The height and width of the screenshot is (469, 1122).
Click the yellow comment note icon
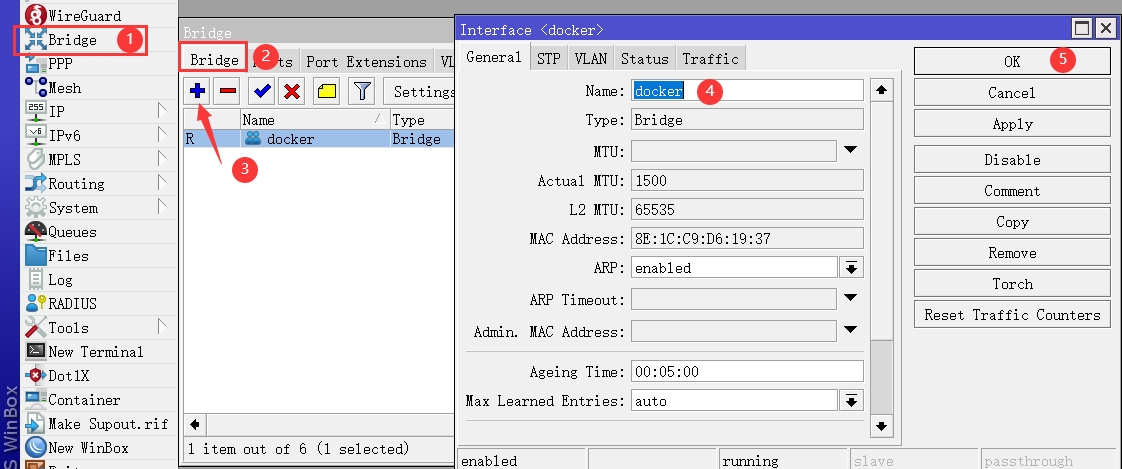[326, 92]
